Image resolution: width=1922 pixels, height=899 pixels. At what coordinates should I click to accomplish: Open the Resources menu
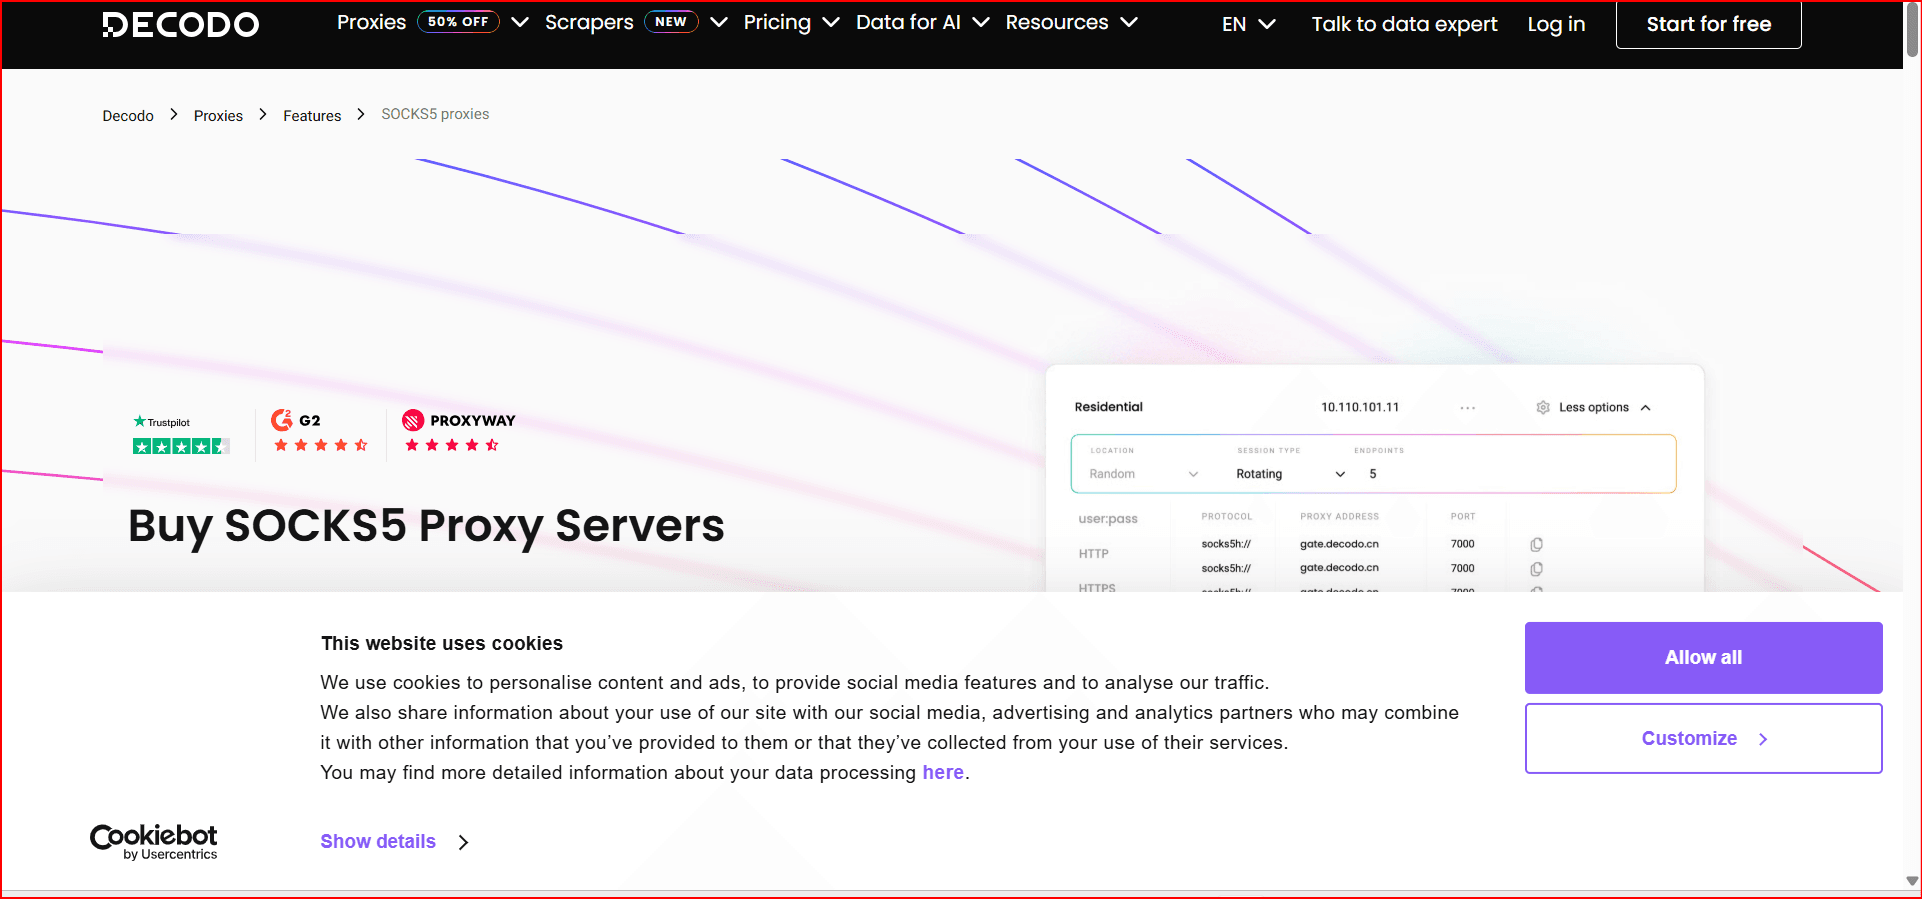pyautogui.click(x=1070, y=23)
